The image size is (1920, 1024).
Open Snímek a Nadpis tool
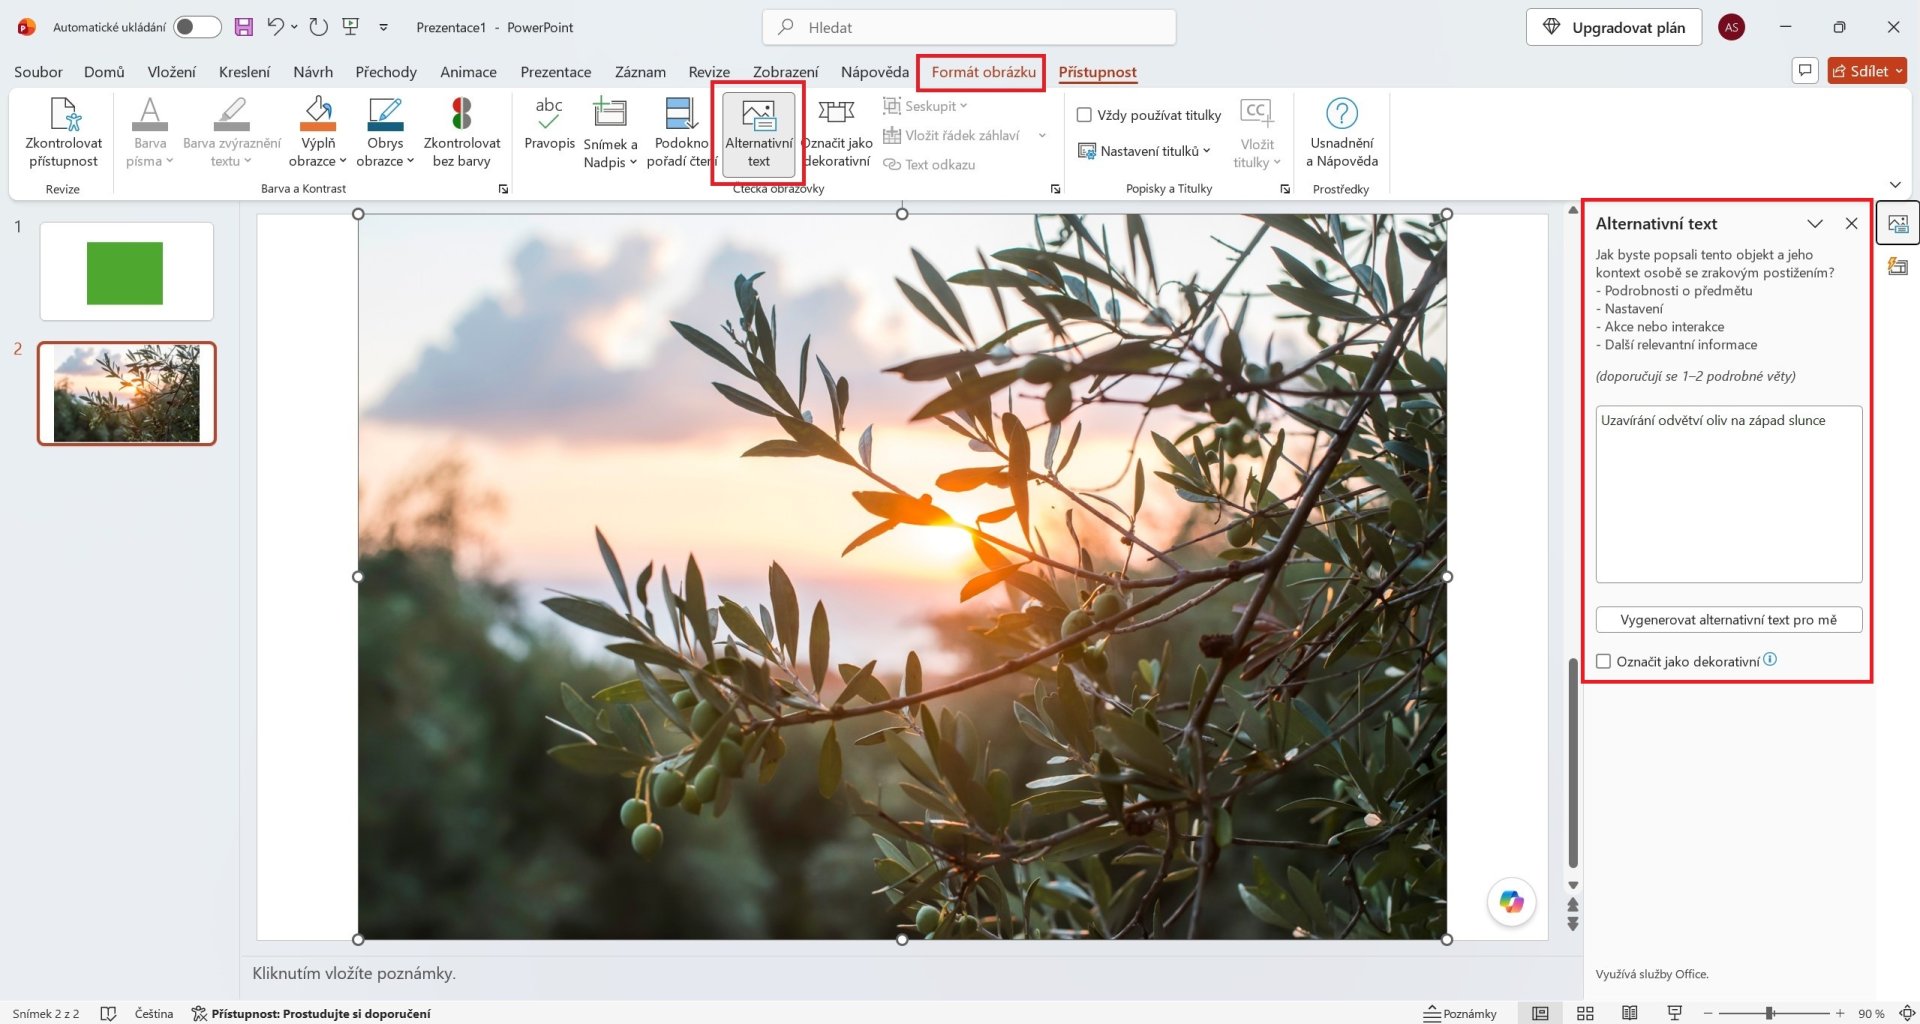tap(610, 133)
